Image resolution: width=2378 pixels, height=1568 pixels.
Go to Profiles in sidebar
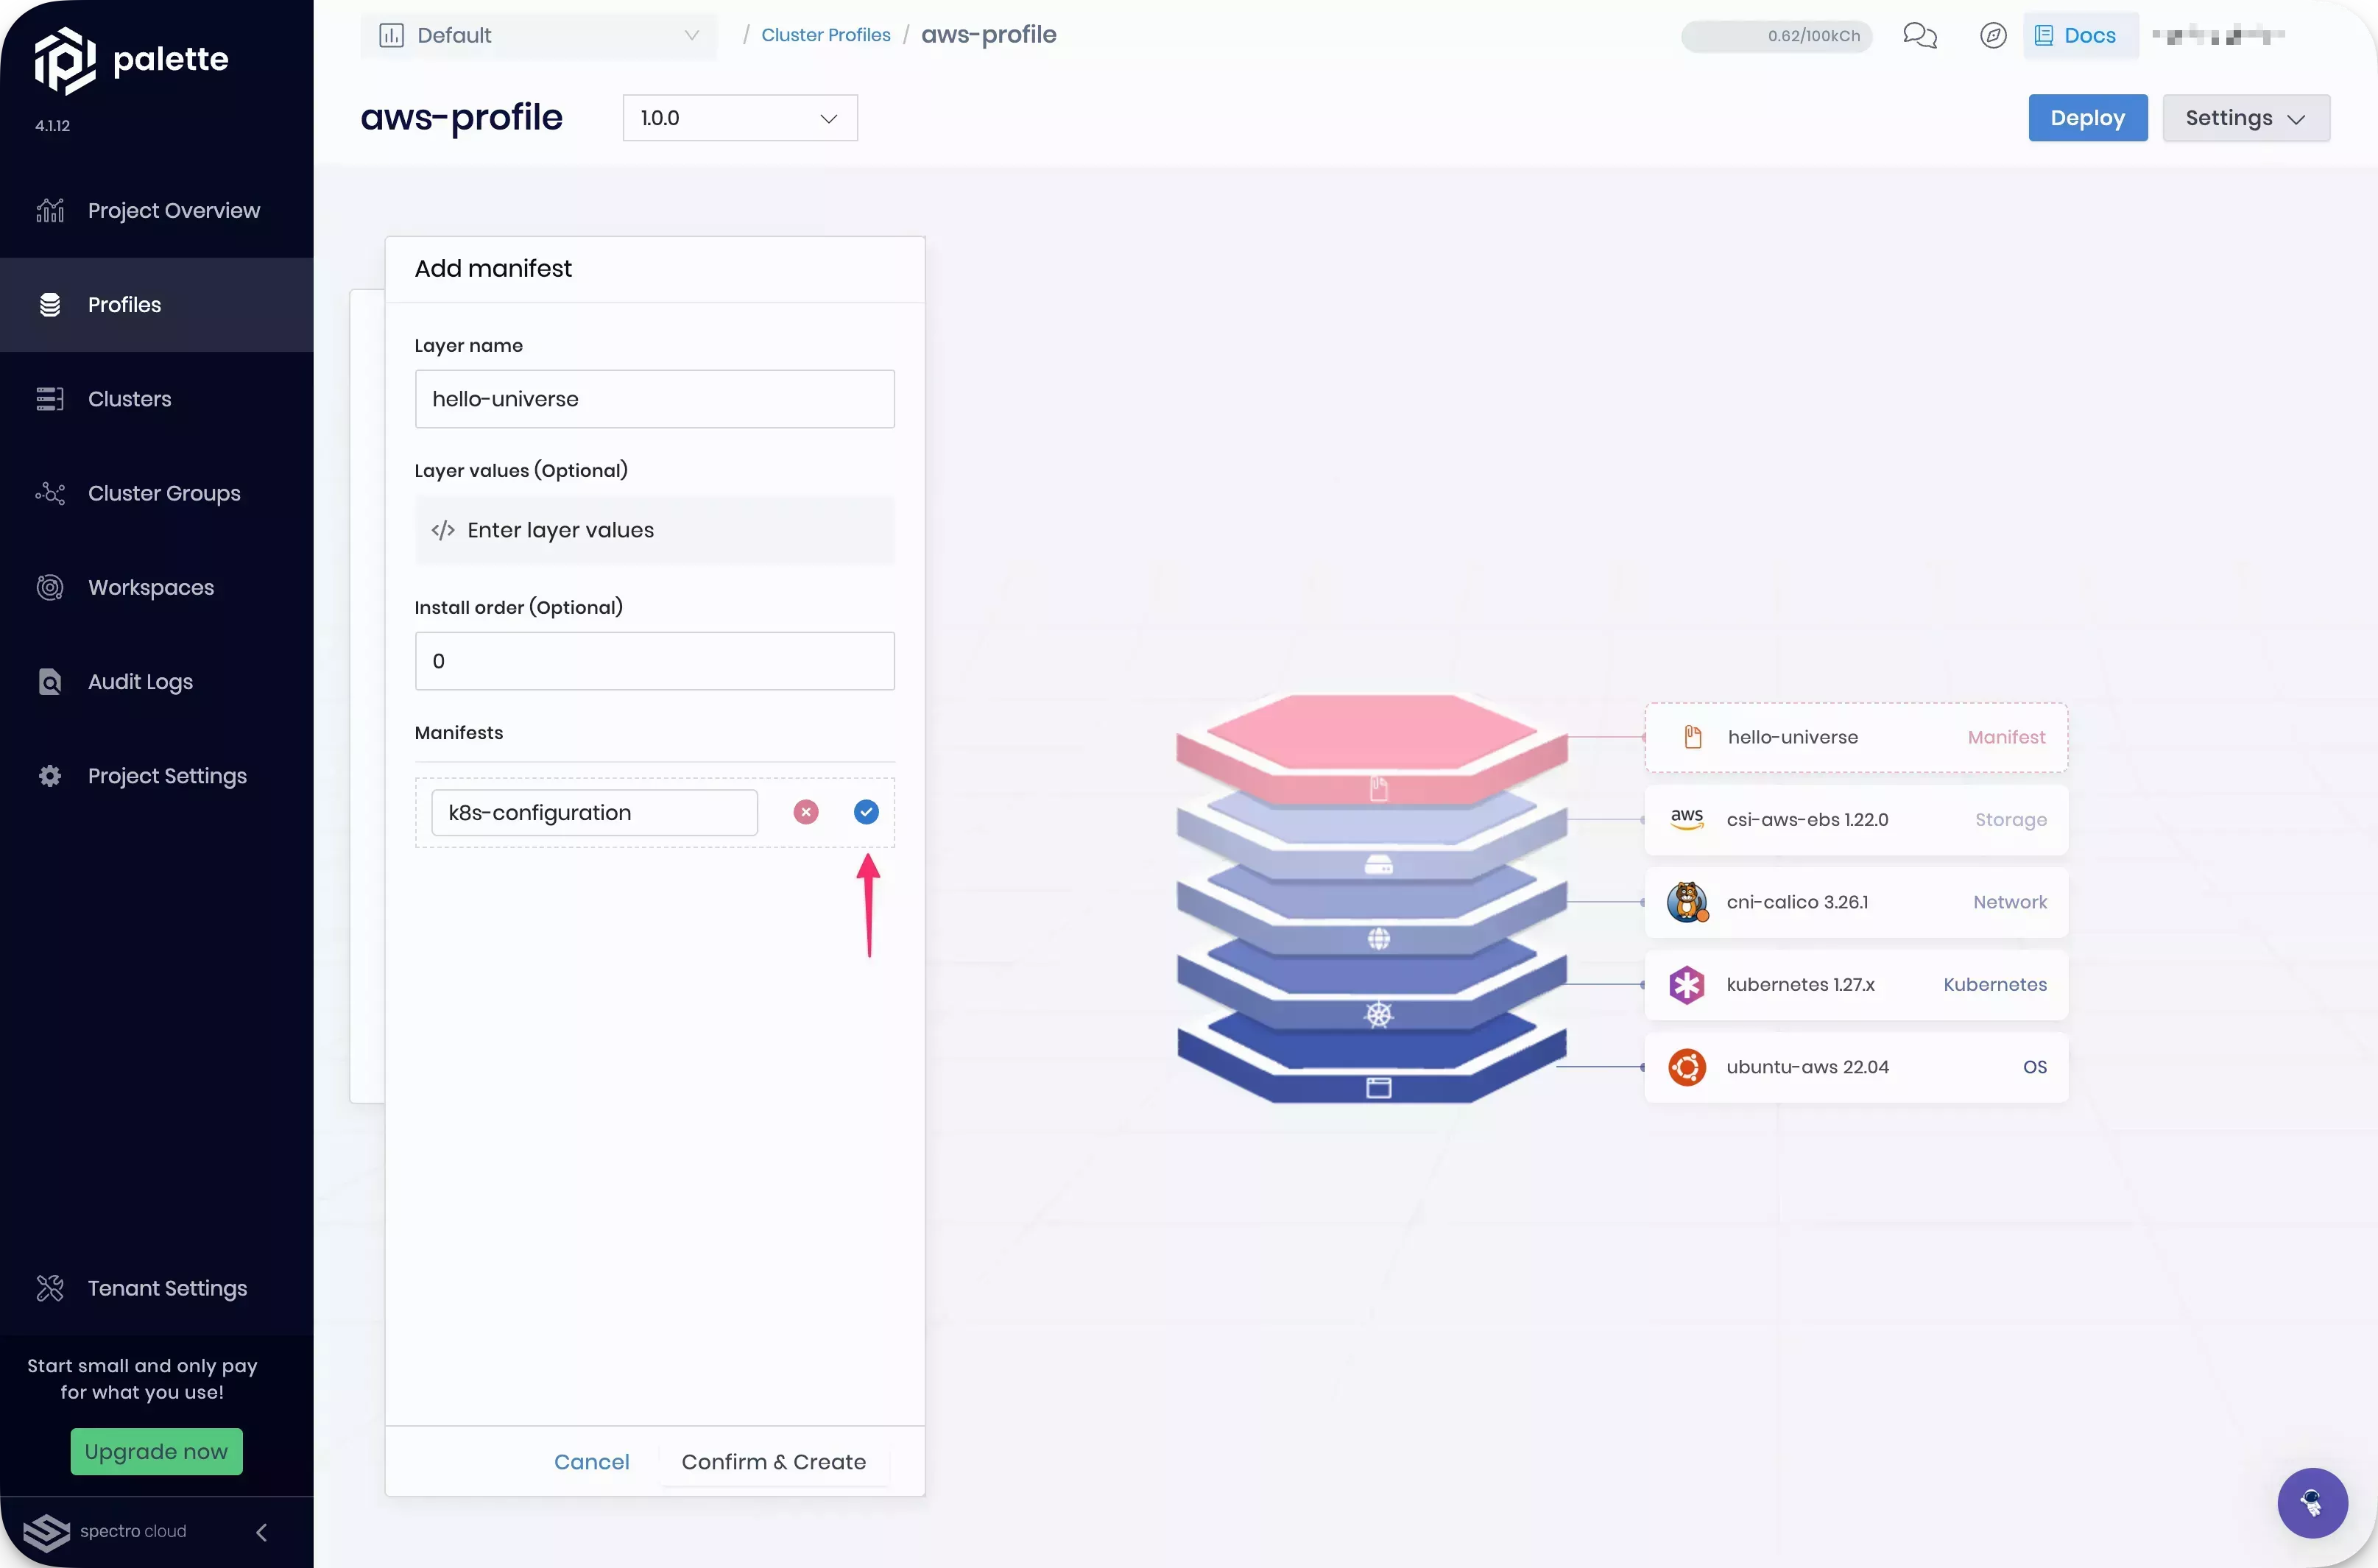pos(157,305)
